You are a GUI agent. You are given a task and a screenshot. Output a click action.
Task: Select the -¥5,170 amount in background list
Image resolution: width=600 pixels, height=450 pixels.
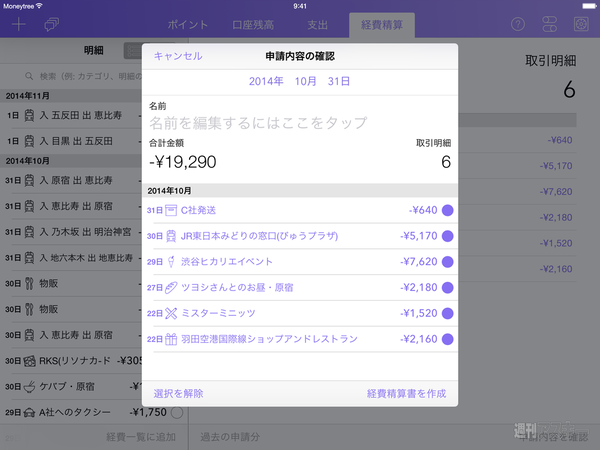click(556, 166)
